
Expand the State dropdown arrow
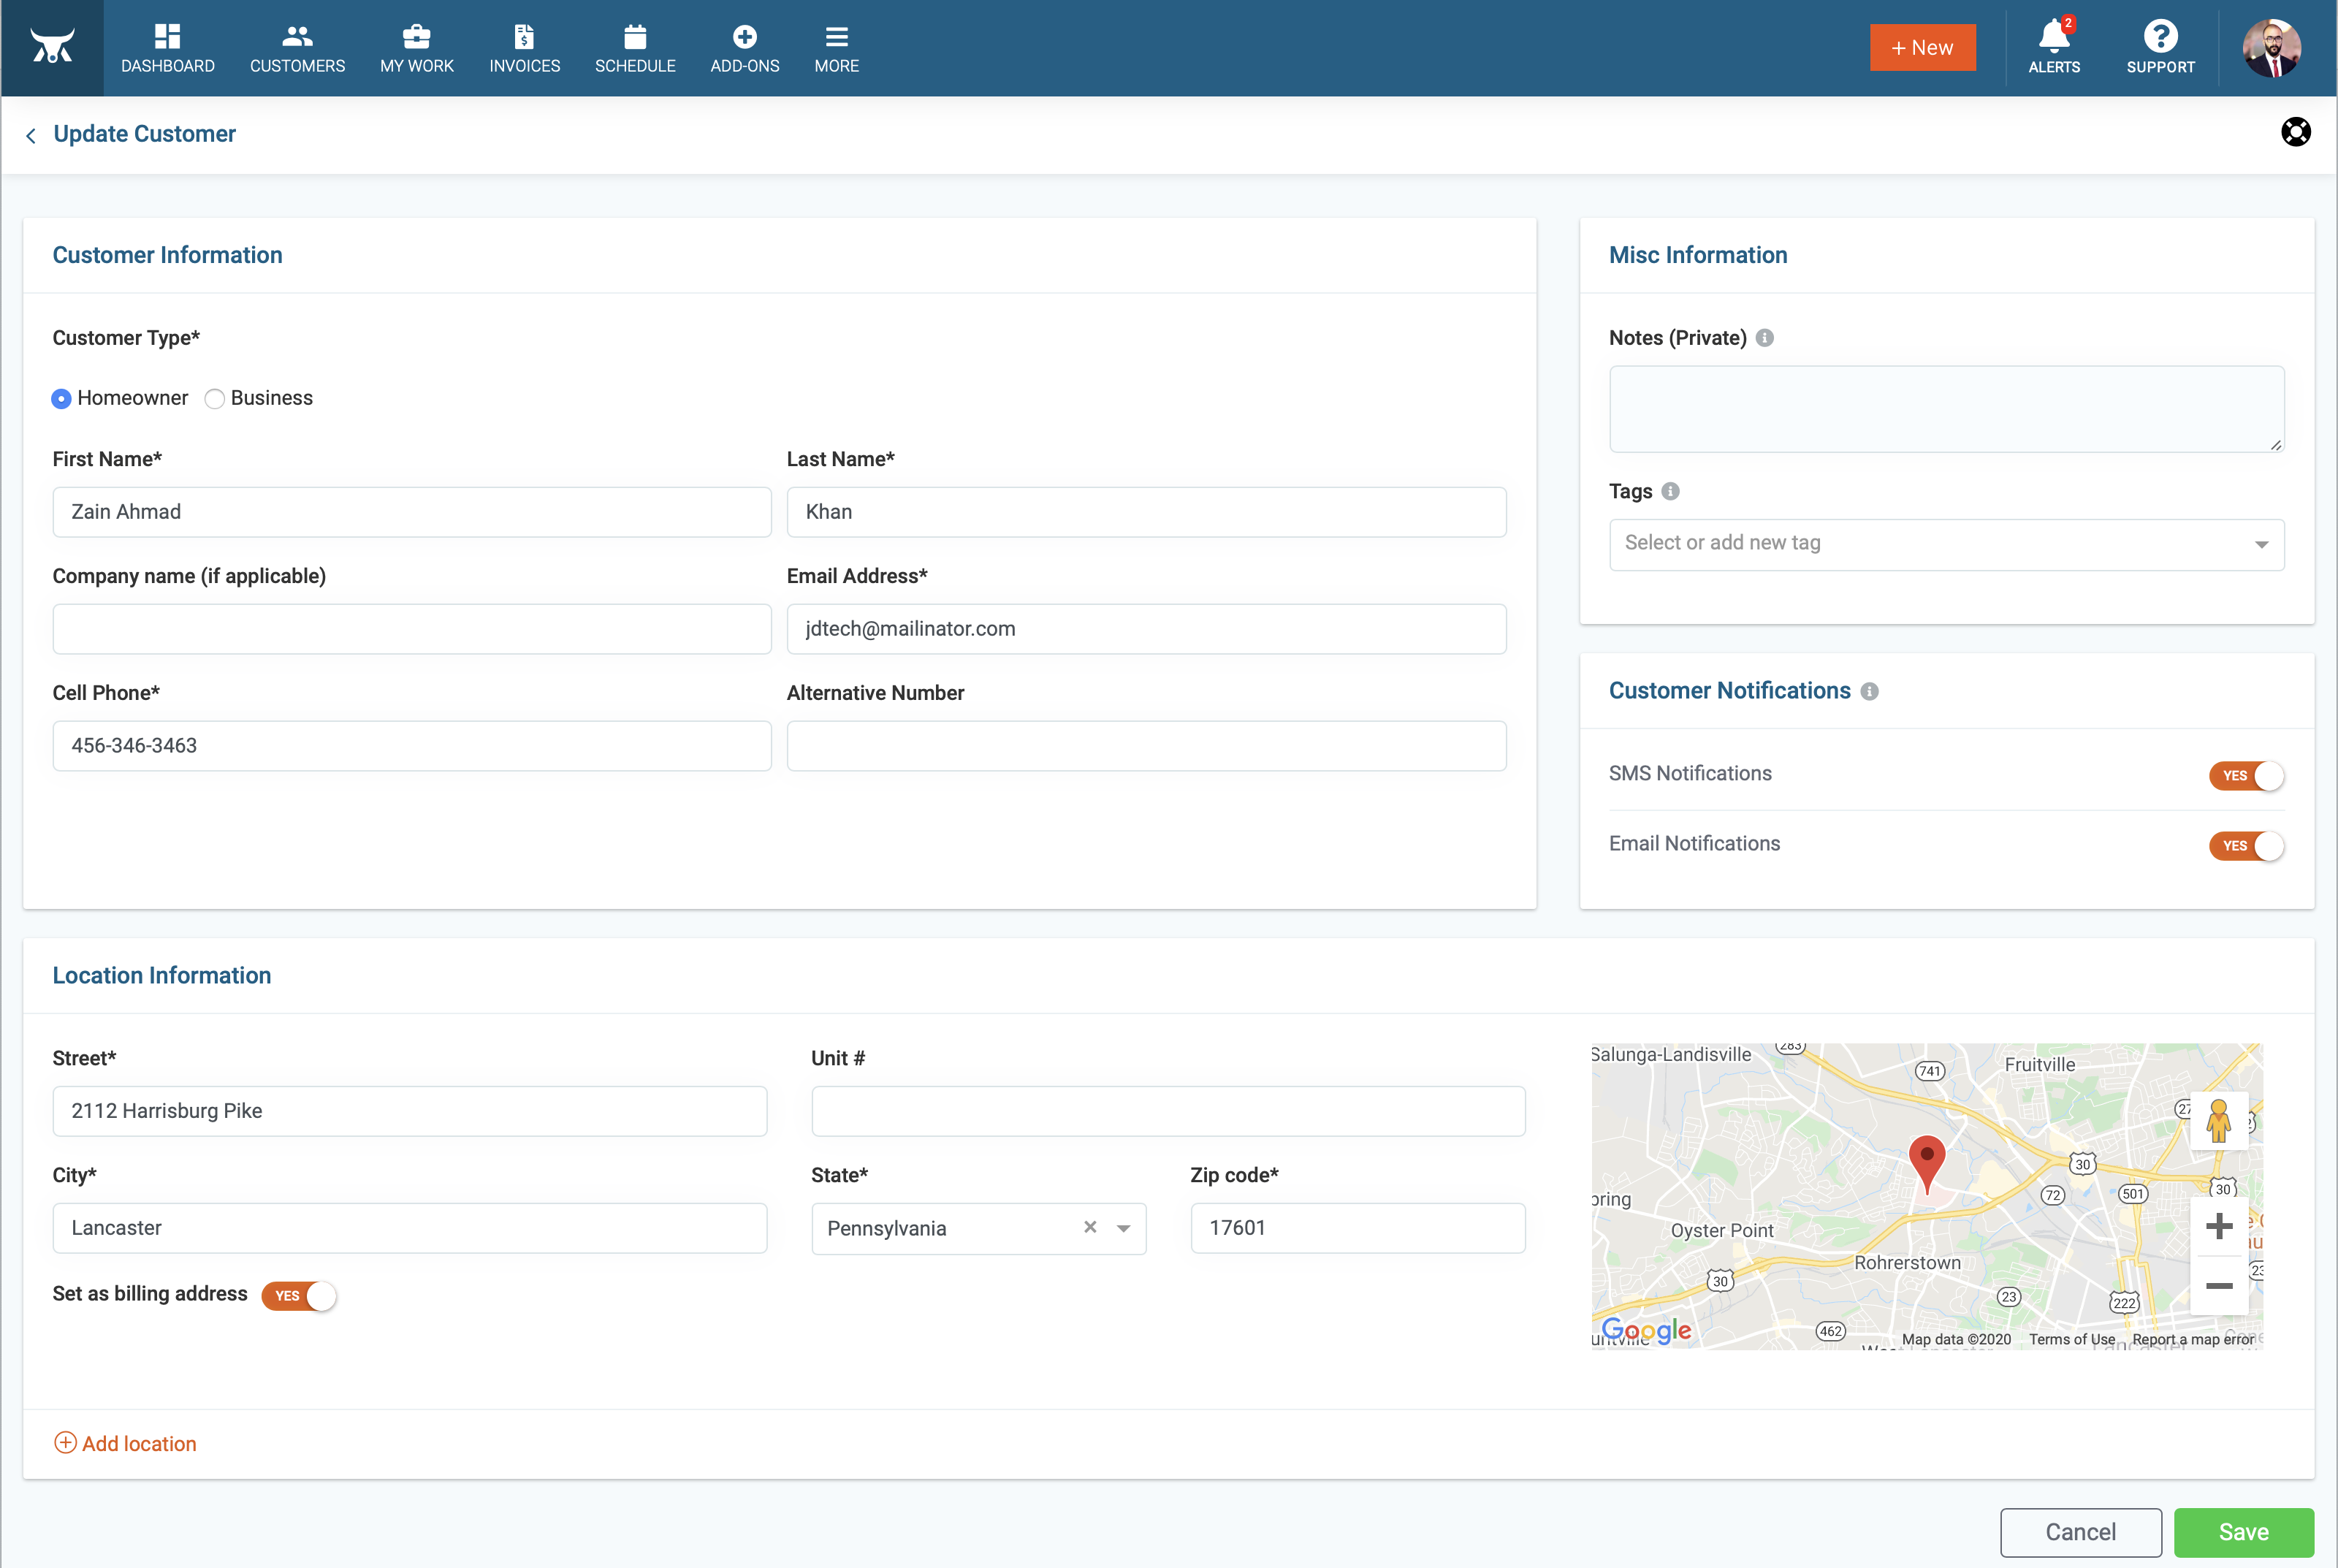click(1123, 1228)
